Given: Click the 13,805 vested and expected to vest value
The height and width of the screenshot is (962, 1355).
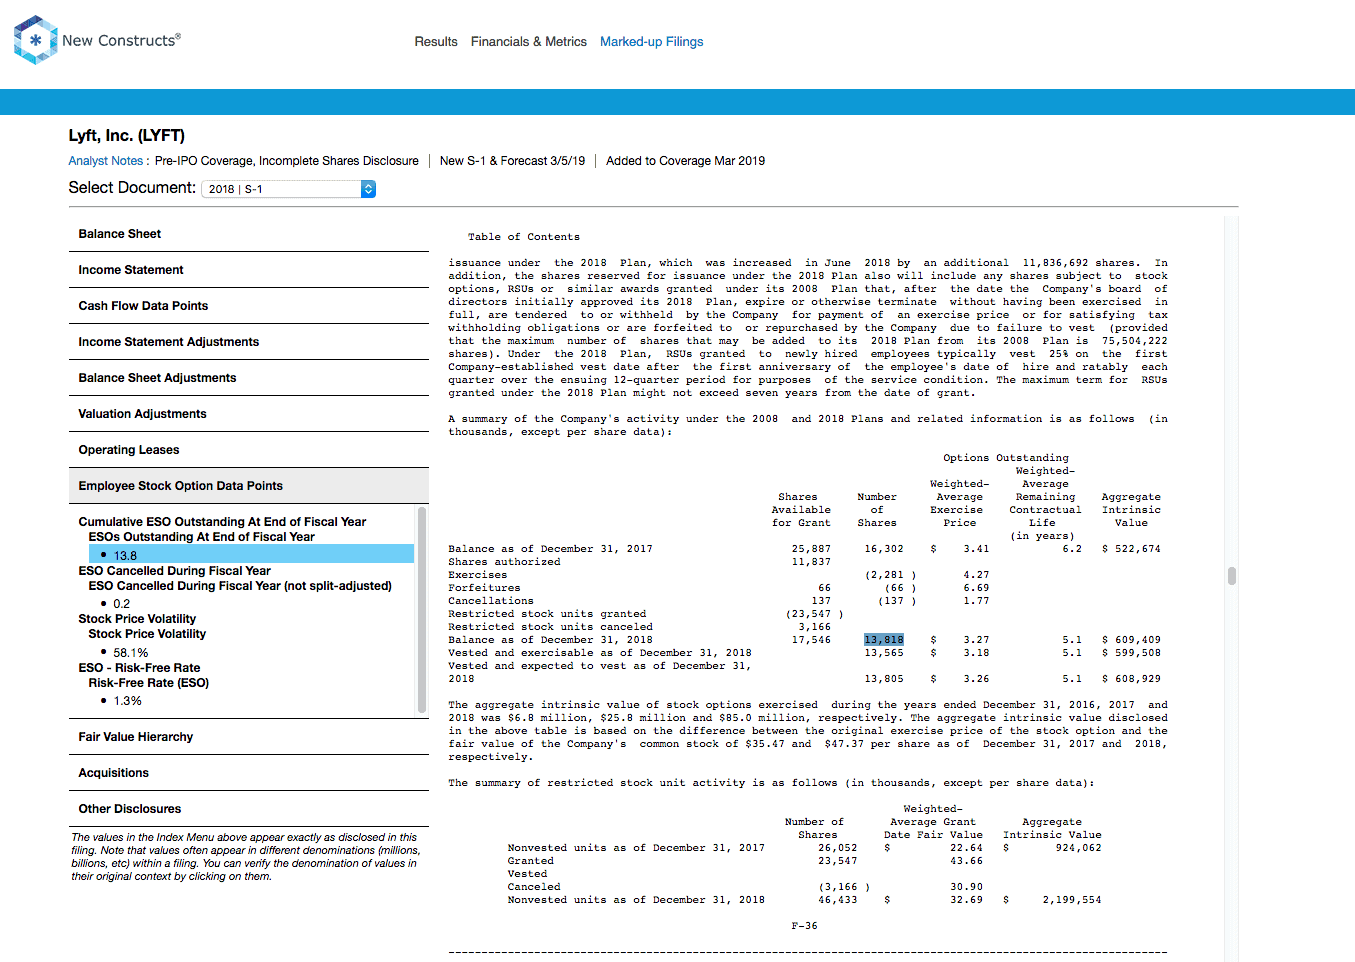Looking at the screenshot, I should coord(884,679).
